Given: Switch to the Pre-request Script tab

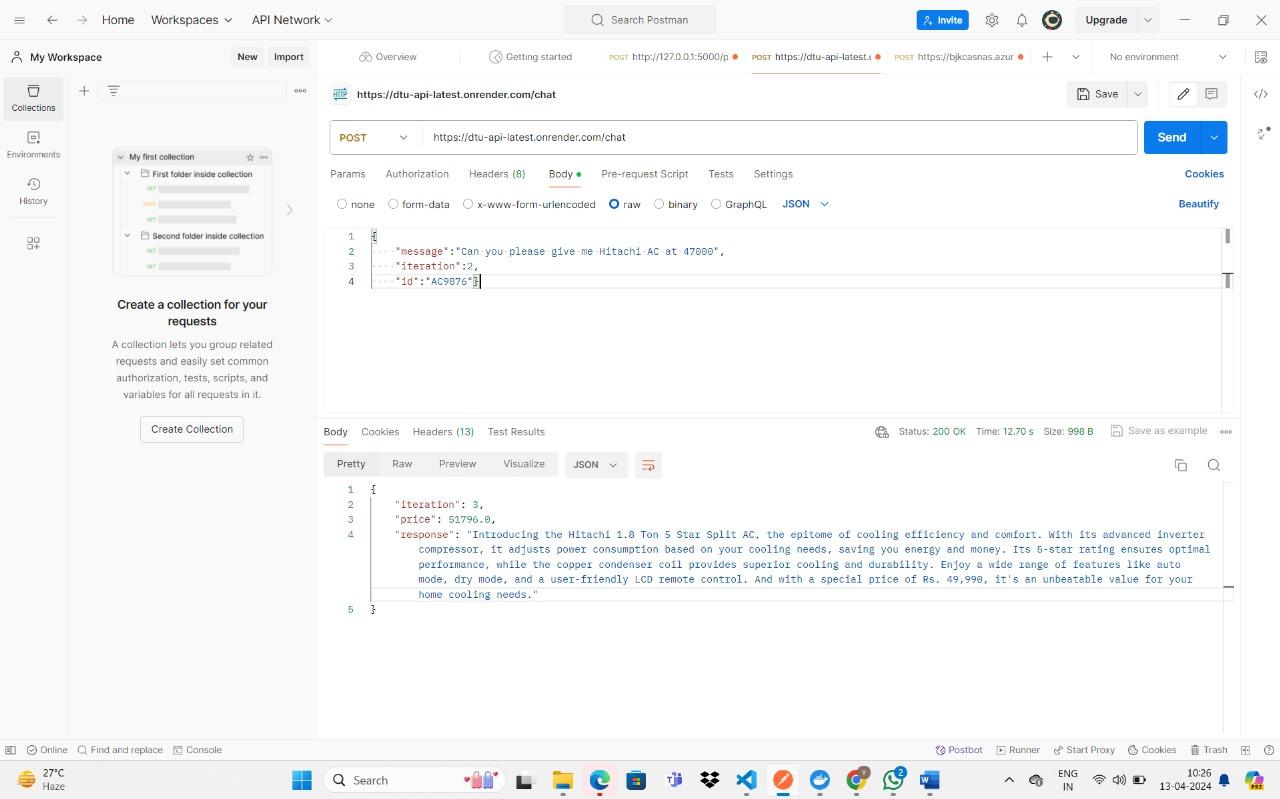Looking at the screenshot, I should [x=644, y=174].
